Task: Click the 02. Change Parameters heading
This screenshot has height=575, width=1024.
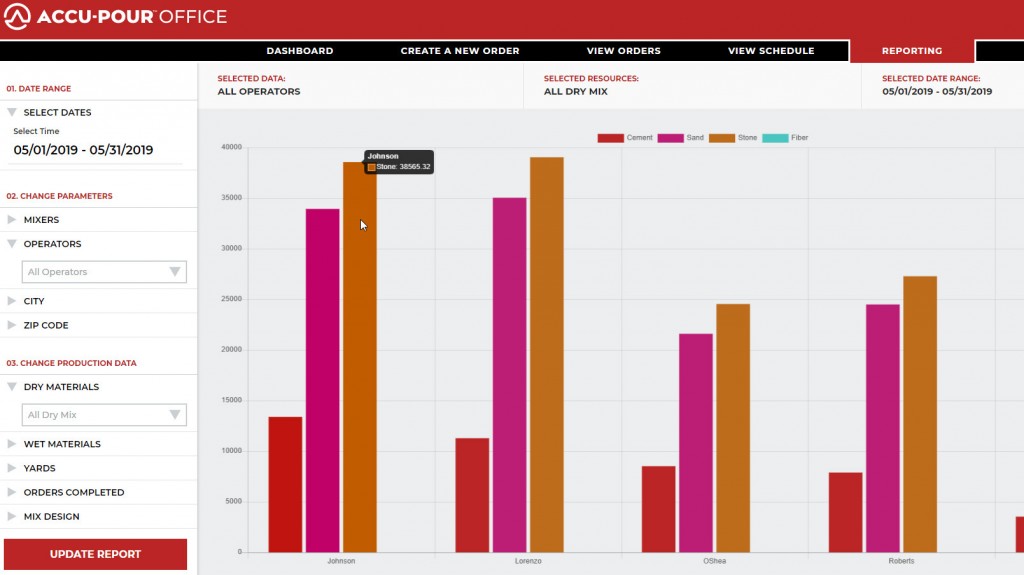Action: coord(59,196)
